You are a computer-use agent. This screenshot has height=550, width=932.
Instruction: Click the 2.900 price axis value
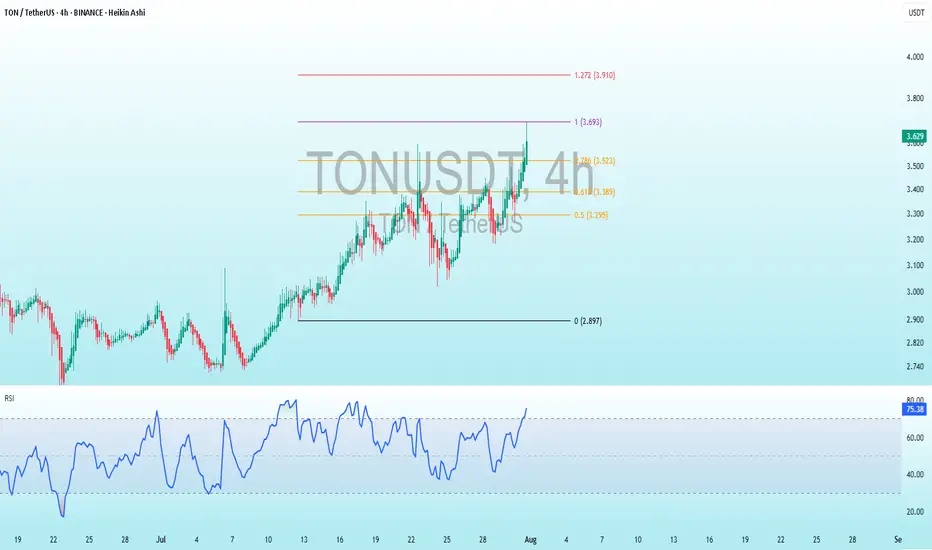tap(915, 320)
